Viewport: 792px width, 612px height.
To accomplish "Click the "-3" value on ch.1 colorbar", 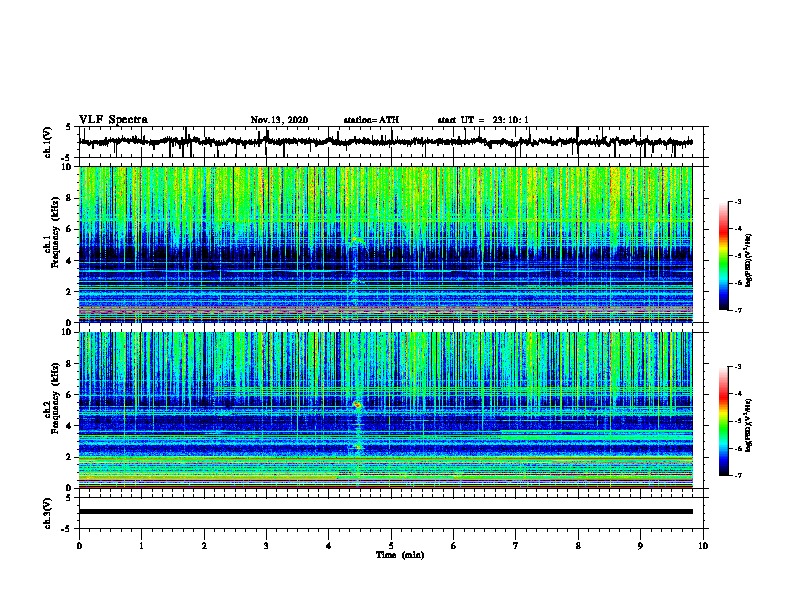I will tap(737, 201).
